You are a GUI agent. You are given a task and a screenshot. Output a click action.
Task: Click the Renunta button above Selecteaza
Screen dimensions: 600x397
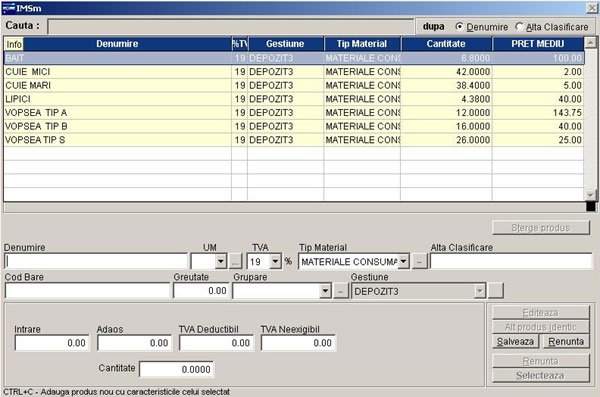[541, 361]
